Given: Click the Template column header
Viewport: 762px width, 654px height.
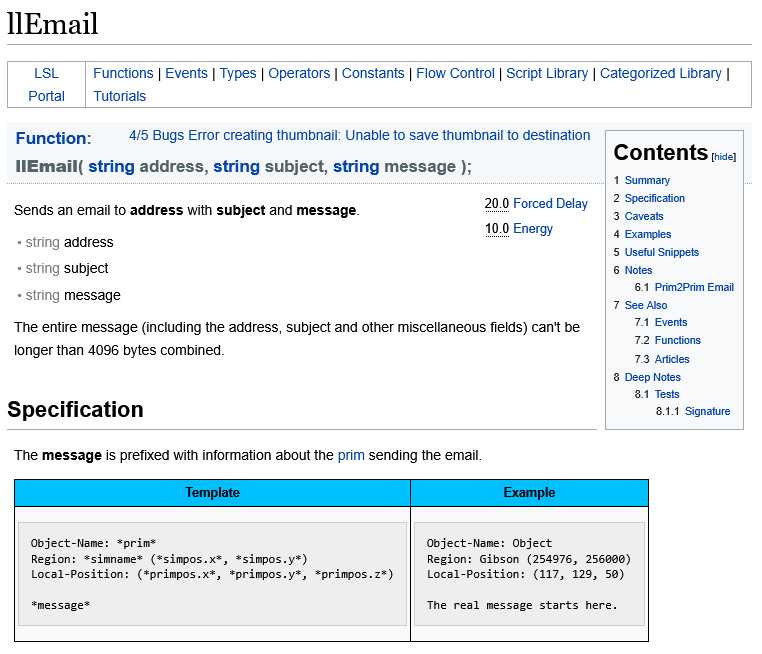Looking at the screenshot, I should coord(212,493).
